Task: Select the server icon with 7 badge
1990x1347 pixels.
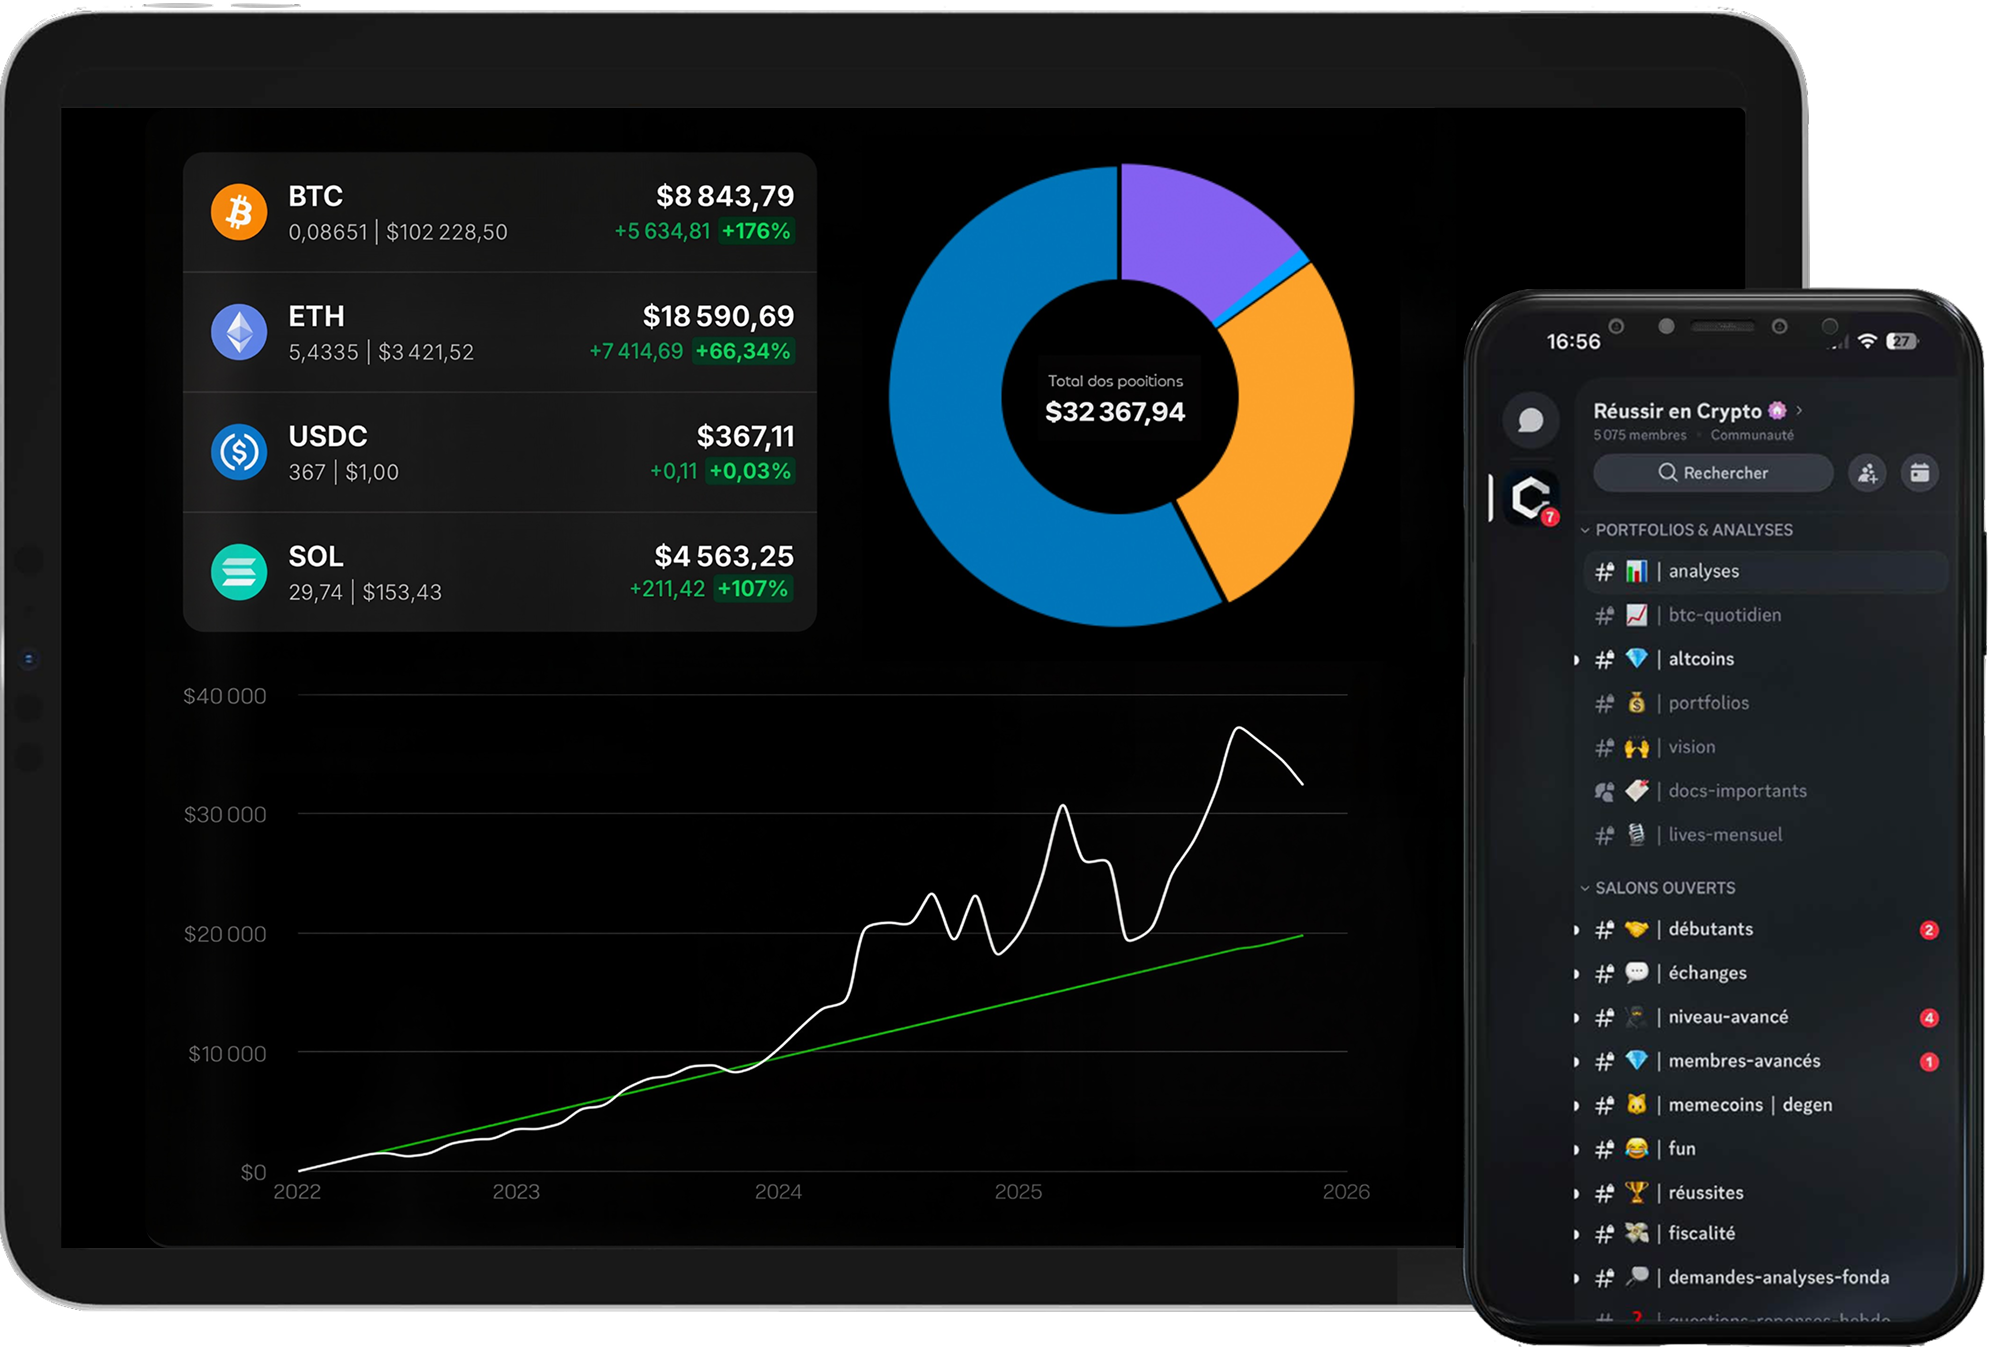Action: pyautogui.click(x=1531, y=497)
